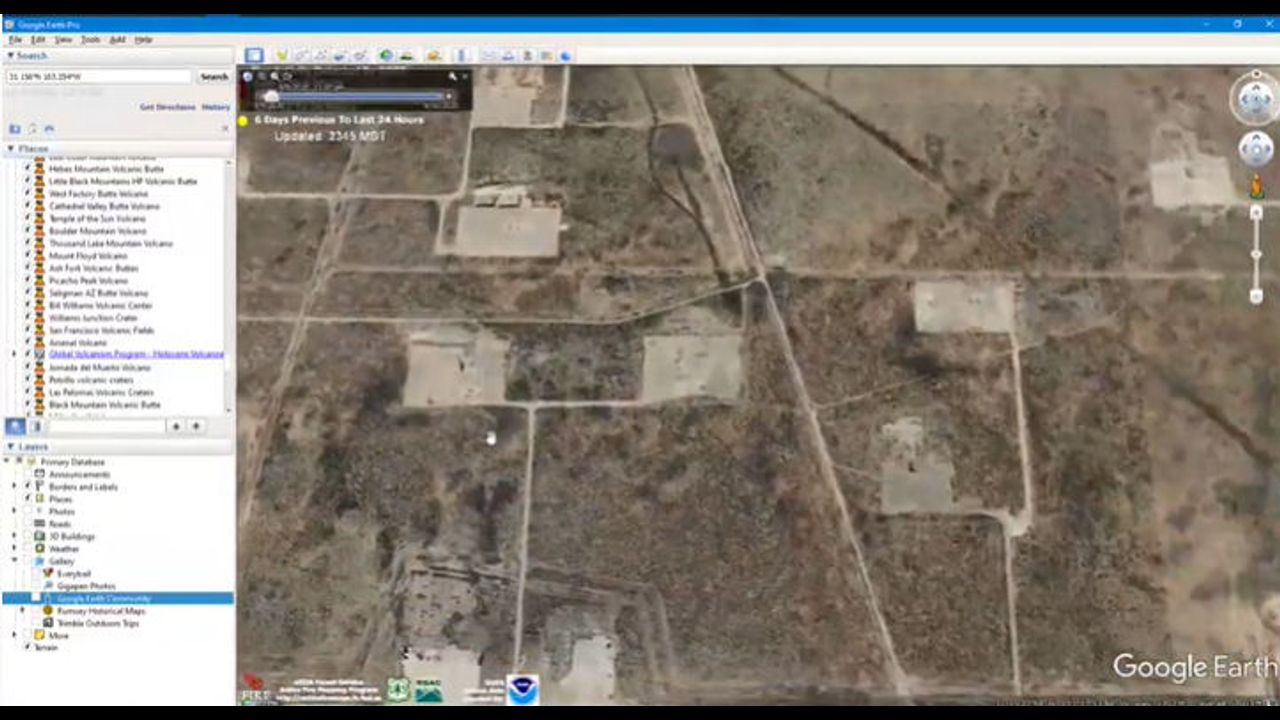Click the zoom slider on the map

pyautogui.click(x=1256, y=255)
